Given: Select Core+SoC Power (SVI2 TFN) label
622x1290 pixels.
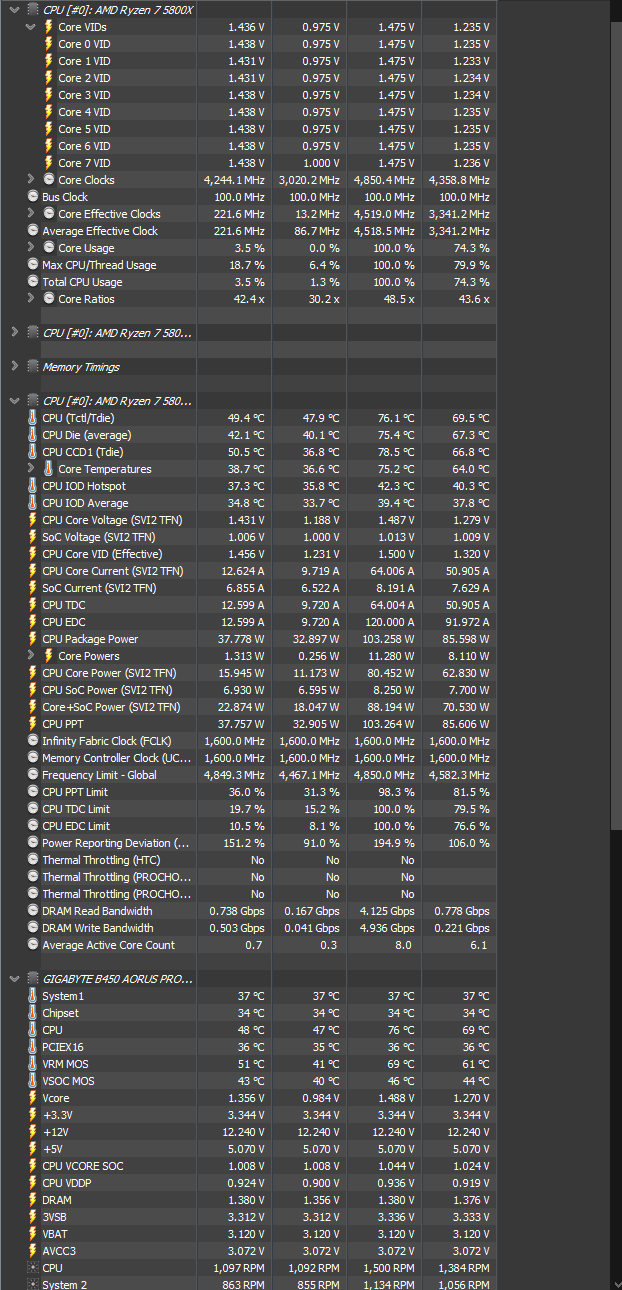Looking at the screenshot, I should [x=111, y=707].
